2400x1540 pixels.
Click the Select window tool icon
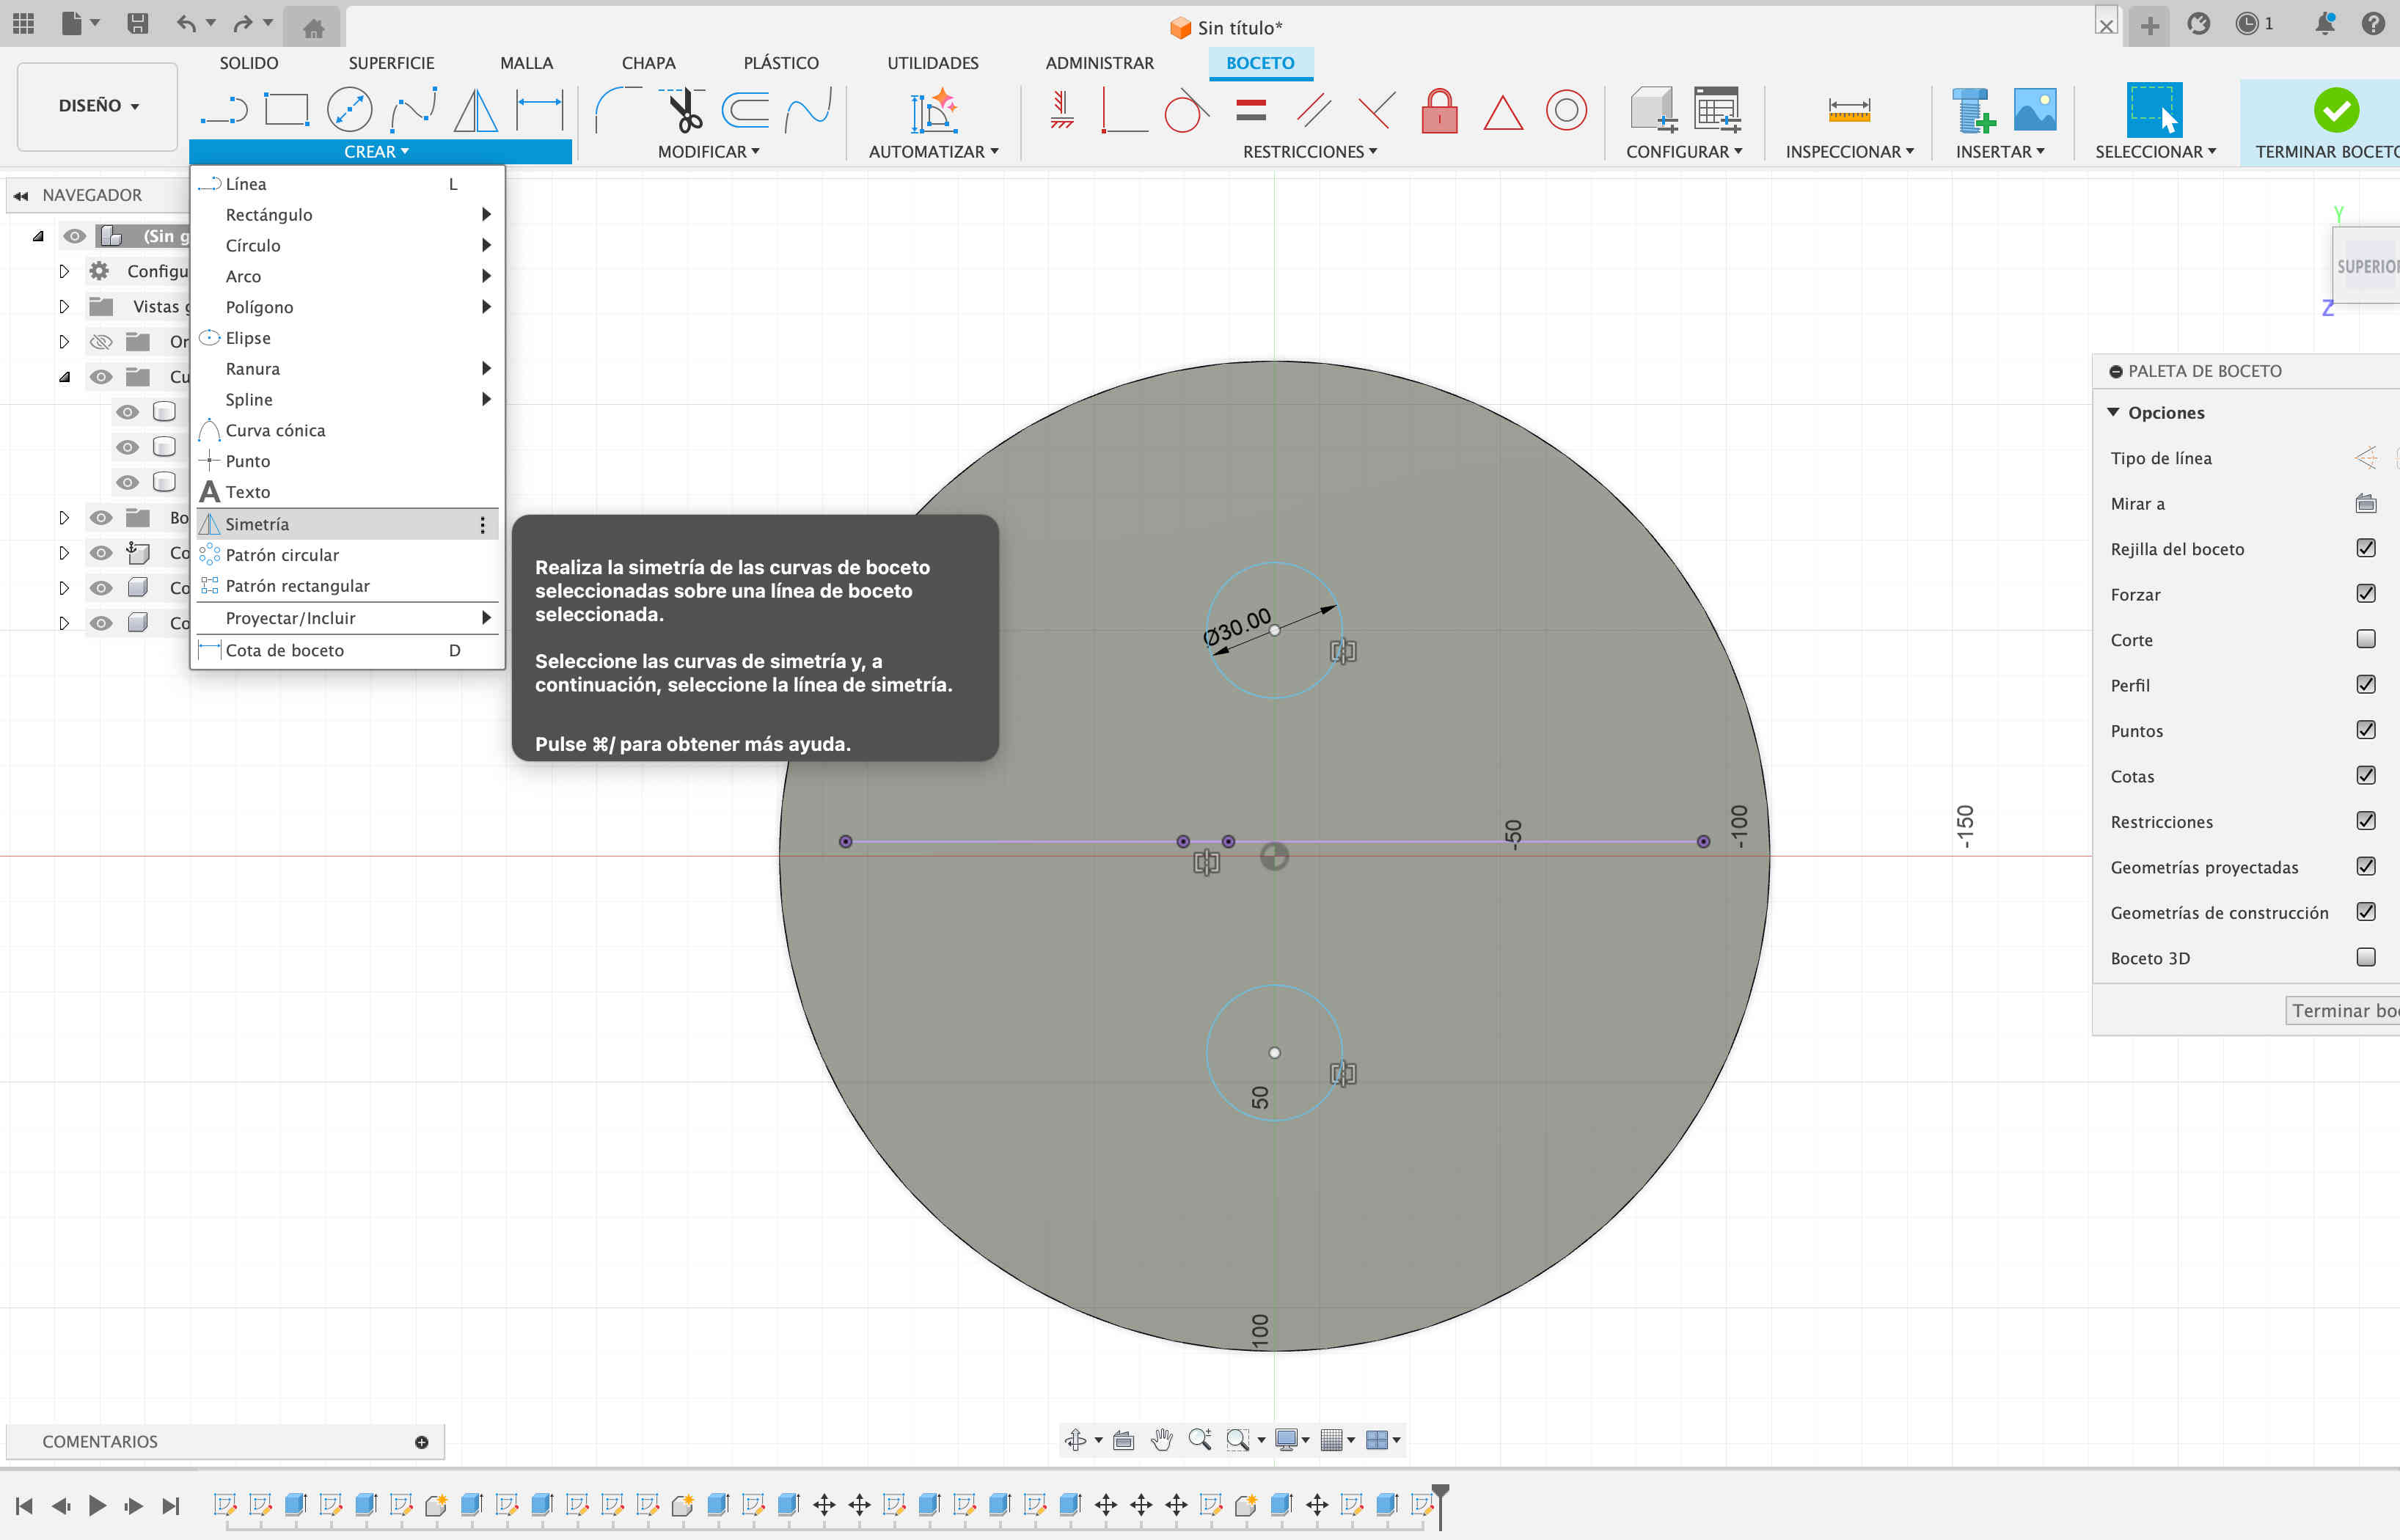click(x=2155, y=110)
